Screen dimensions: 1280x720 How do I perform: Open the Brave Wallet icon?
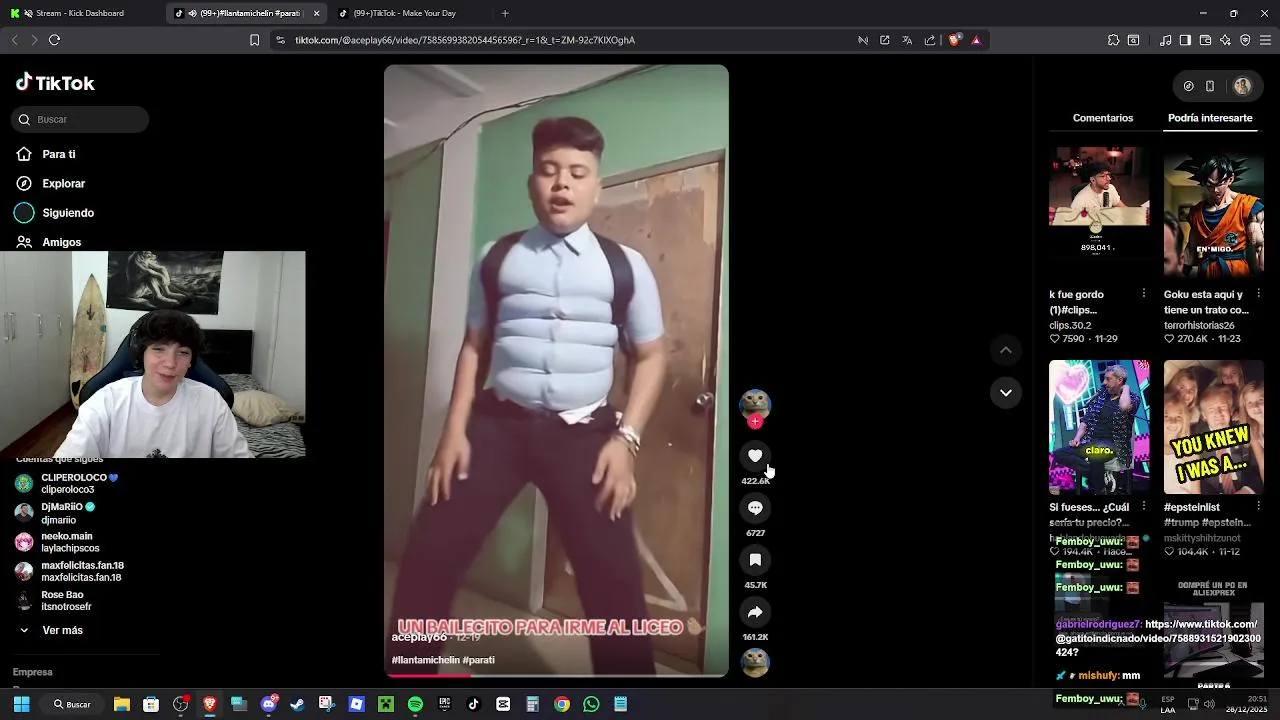click(1205, 40)
